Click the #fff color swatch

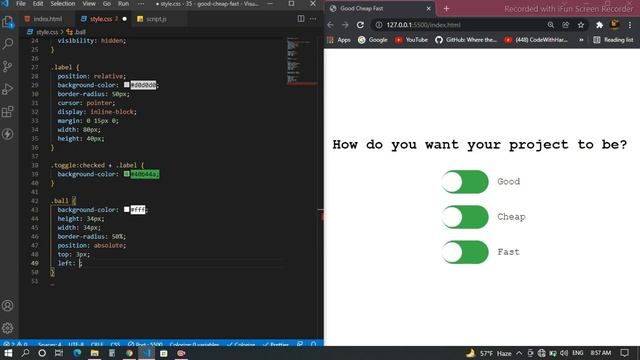[x=127, y=209]
